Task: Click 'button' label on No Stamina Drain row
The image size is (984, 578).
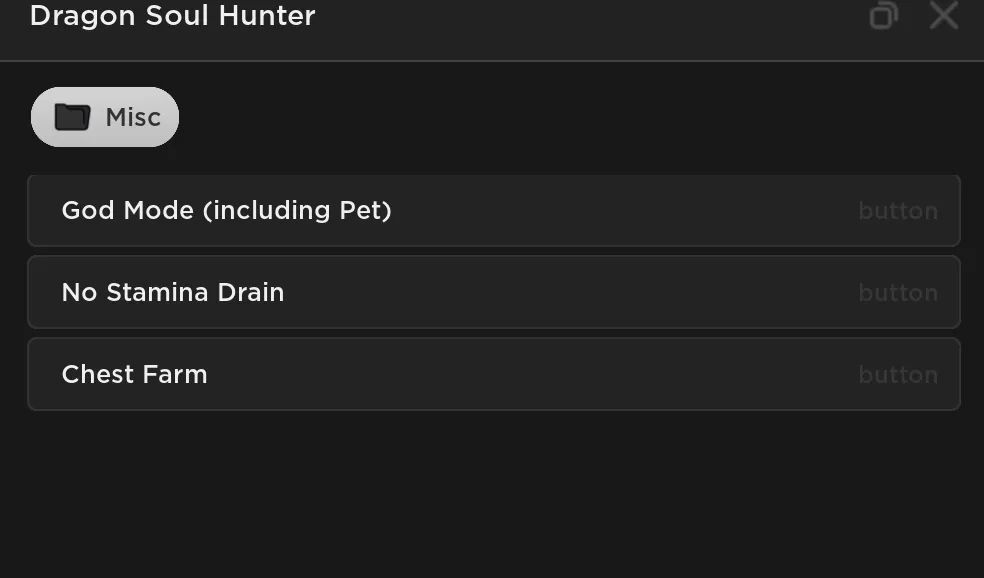Action: pos(898,292)
